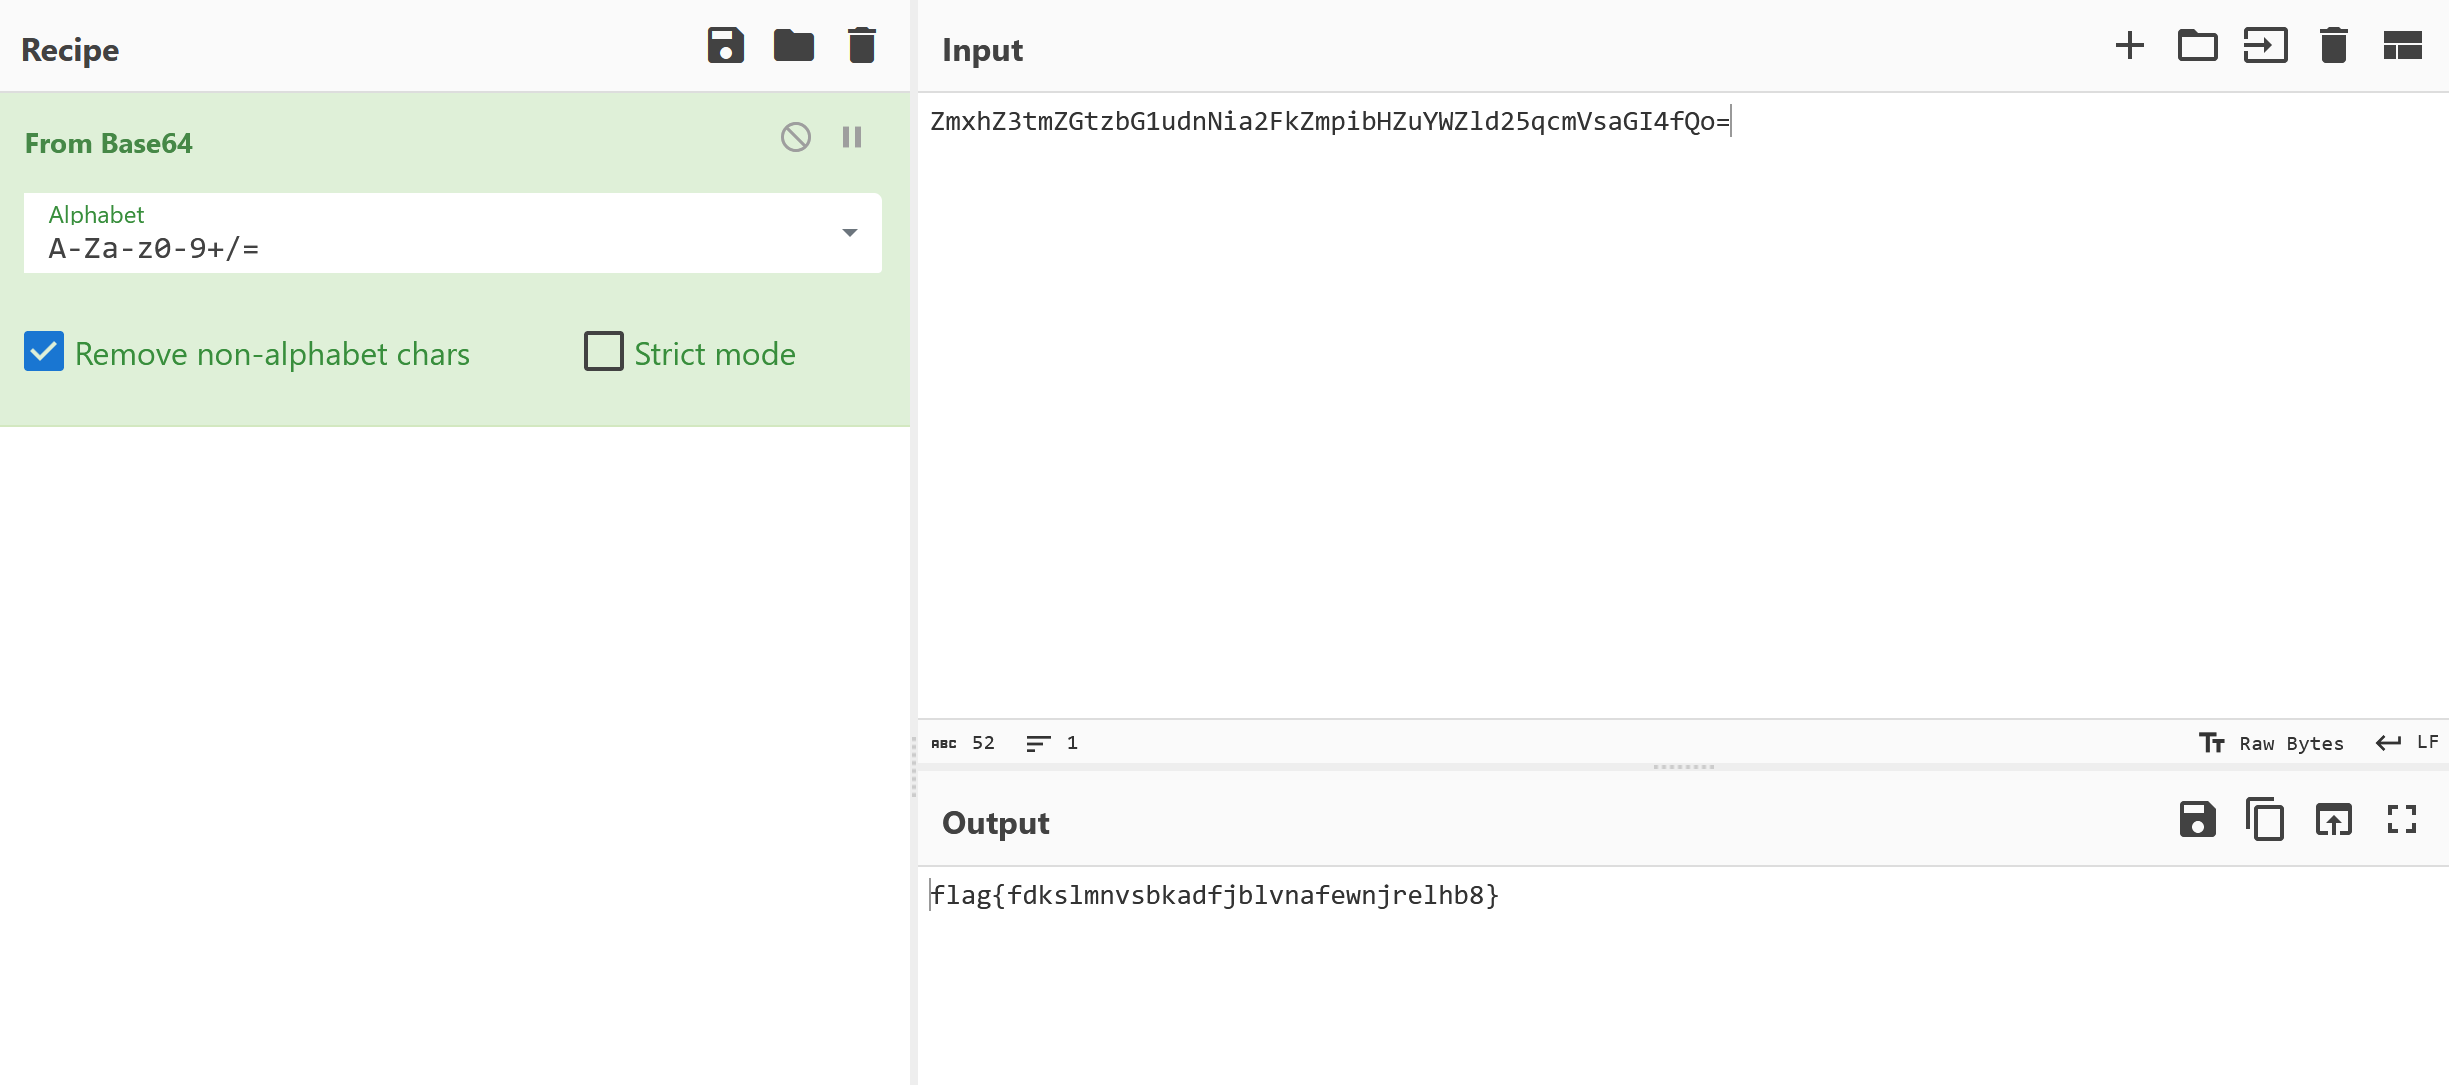Open file as input
2449x1085 pixels.
tap(2265, 46)
